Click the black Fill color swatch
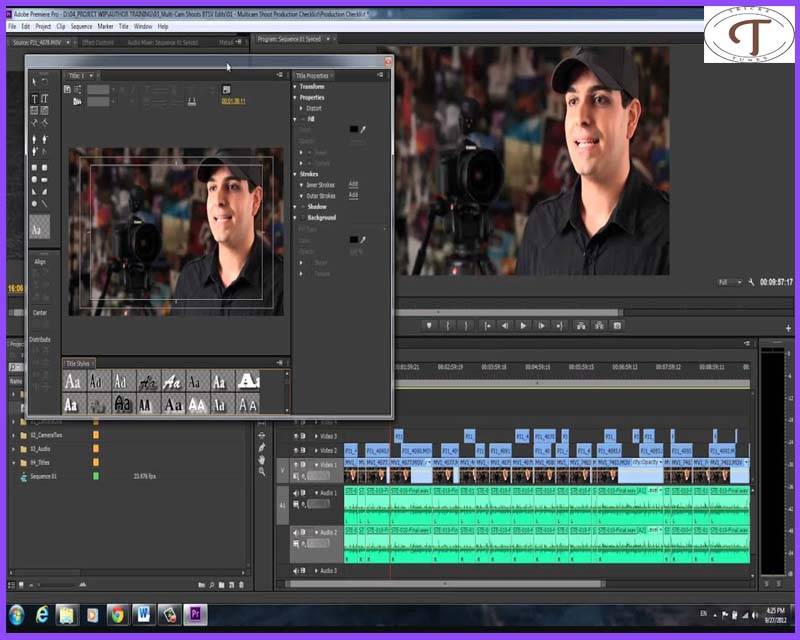The height and width of the screenshot is (640, 800). pyautogui.click(x=354, y=130)
